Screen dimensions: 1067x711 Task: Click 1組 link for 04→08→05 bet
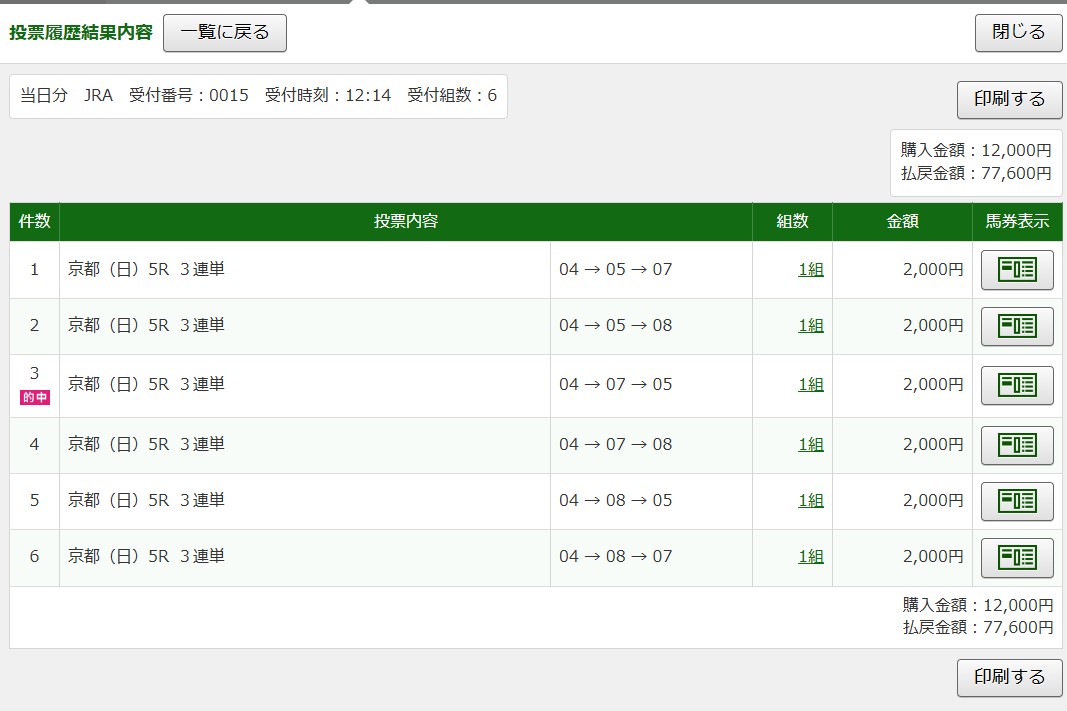coord(810,500)
